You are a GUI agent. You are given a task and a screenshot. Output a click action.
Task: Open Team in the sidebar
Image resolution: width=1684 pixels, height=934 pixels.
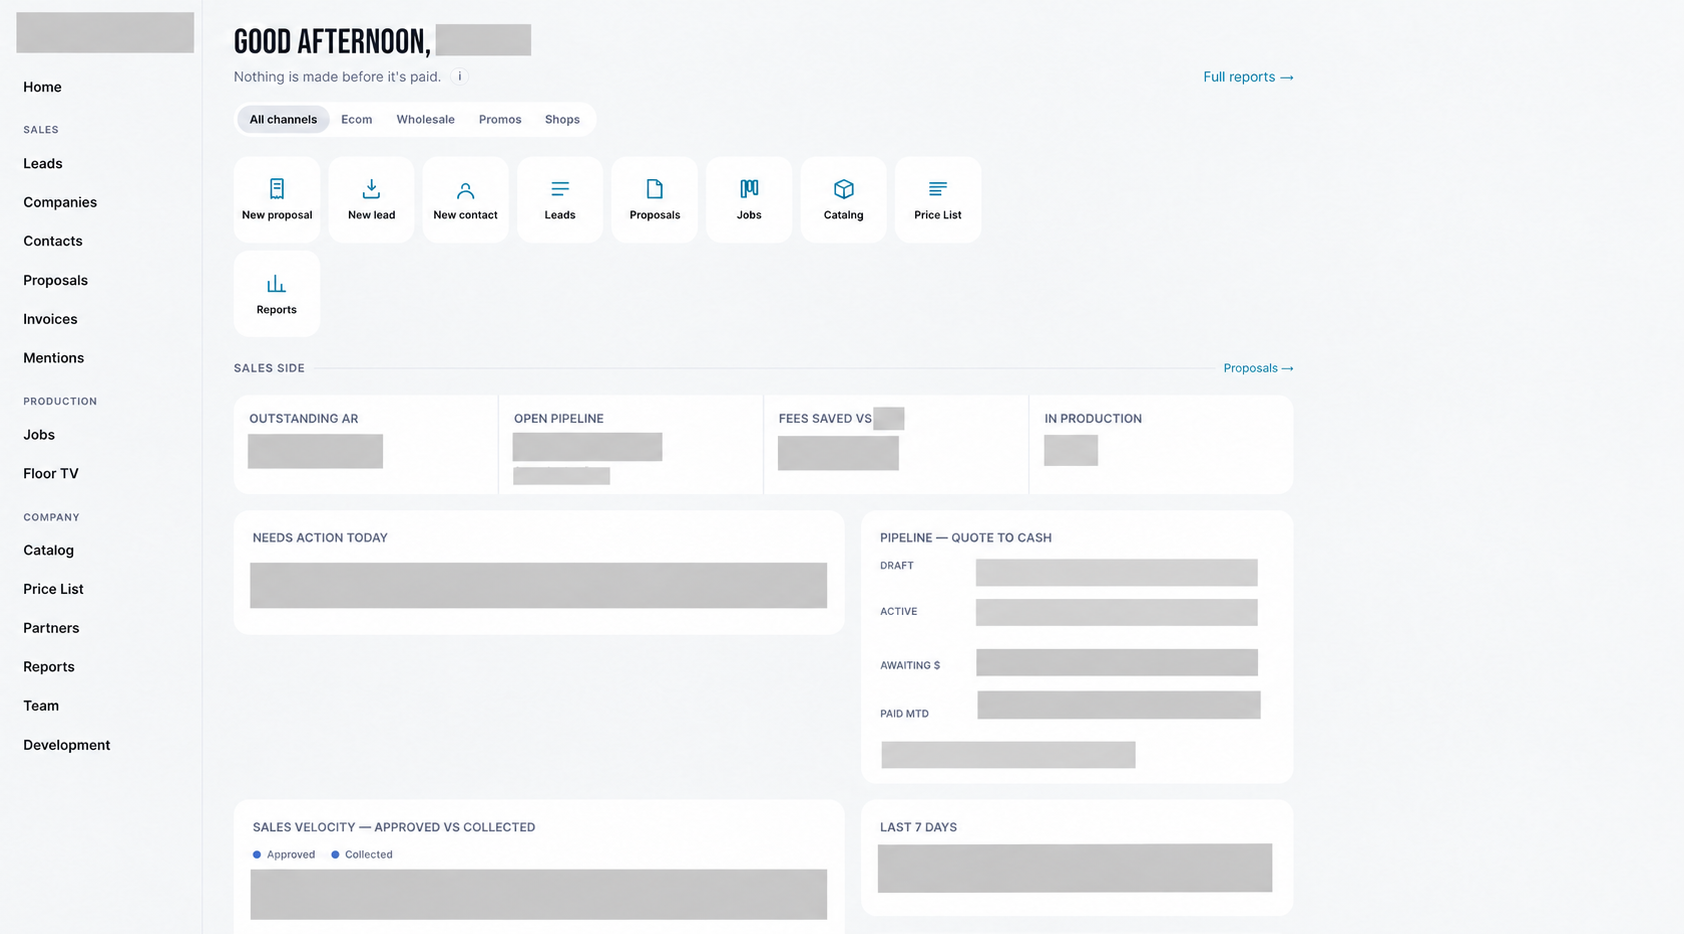(41, 706)
